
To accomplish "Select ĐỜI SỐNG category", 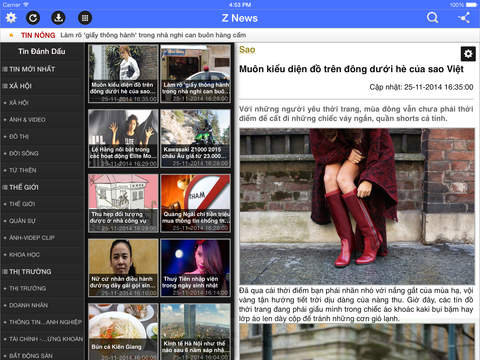I will click(42, 153).
